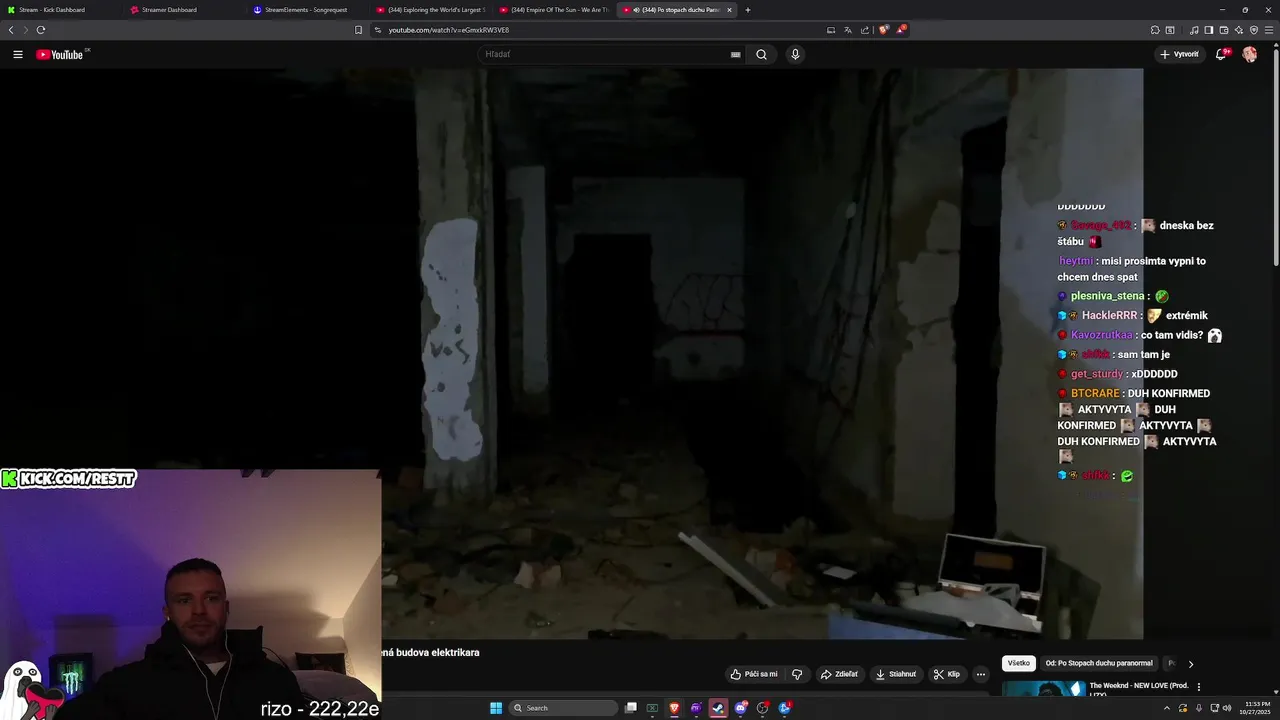This screenshot has height=720, width=1280.
Task: Open Brave Shields lion icon
Action: coord(883,30)
